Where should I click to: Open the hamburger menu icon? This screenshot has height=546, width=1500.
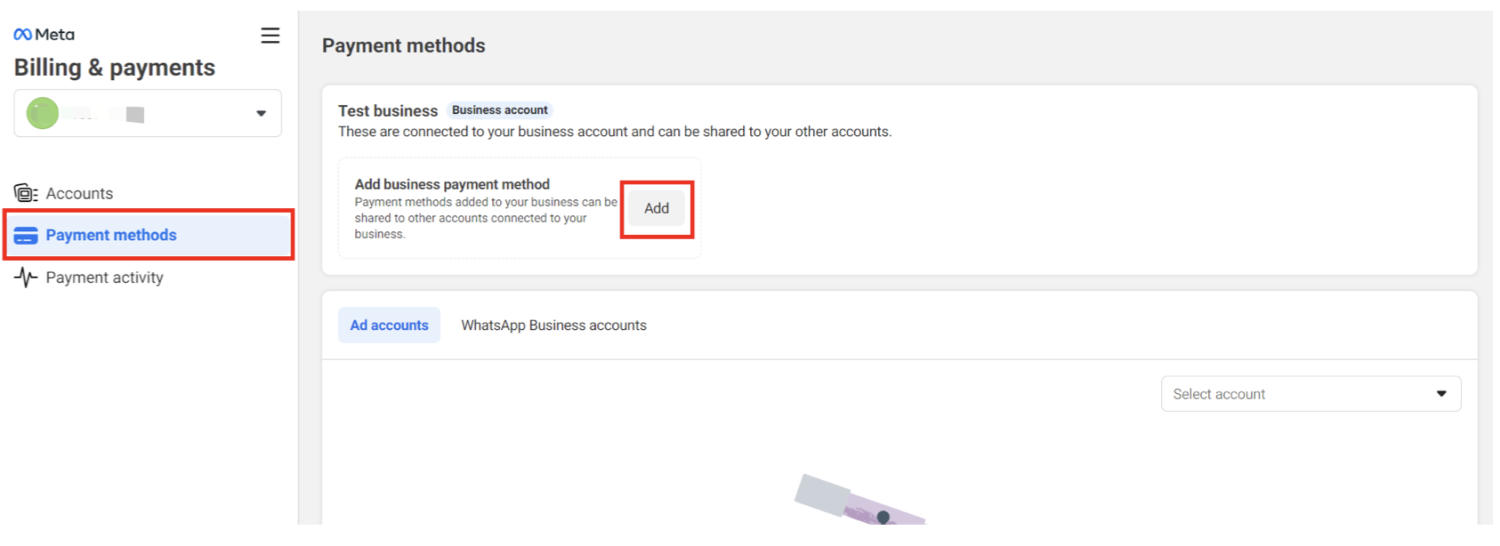coord(270,35)
